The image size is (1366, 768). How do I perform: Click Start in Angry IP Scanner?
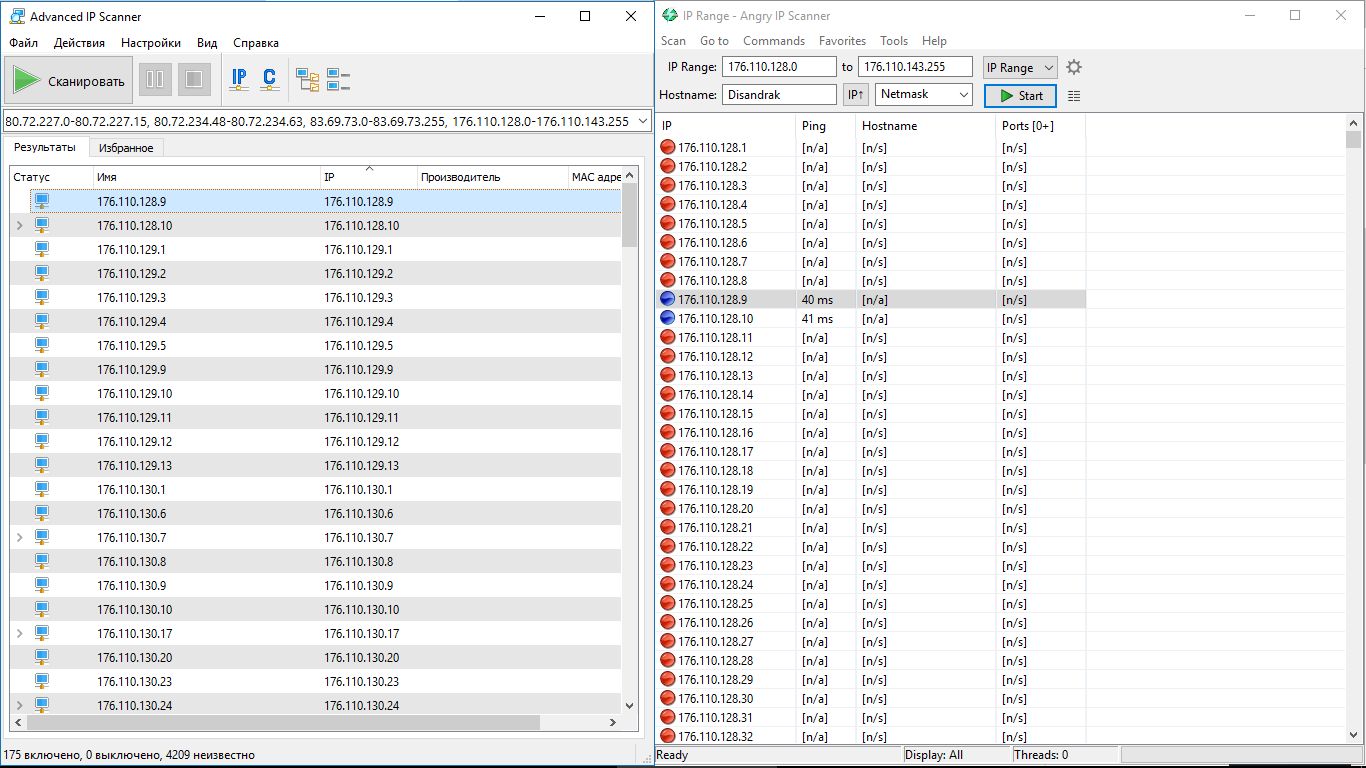[x=1020, y=96]
